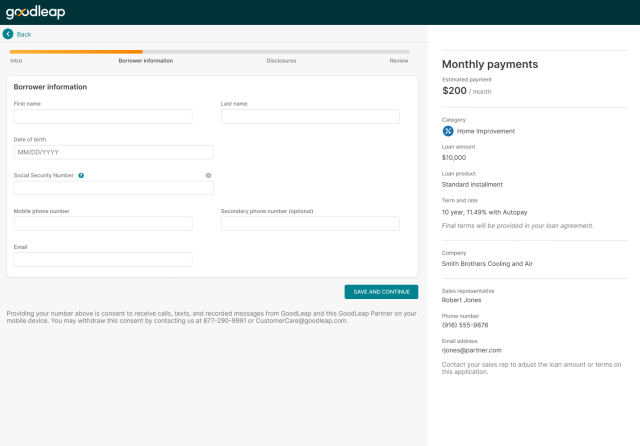Click the Home Improvement category icon
Image resolution: width=640 pixels, height=446 pixels.
[x=448, y=130]
